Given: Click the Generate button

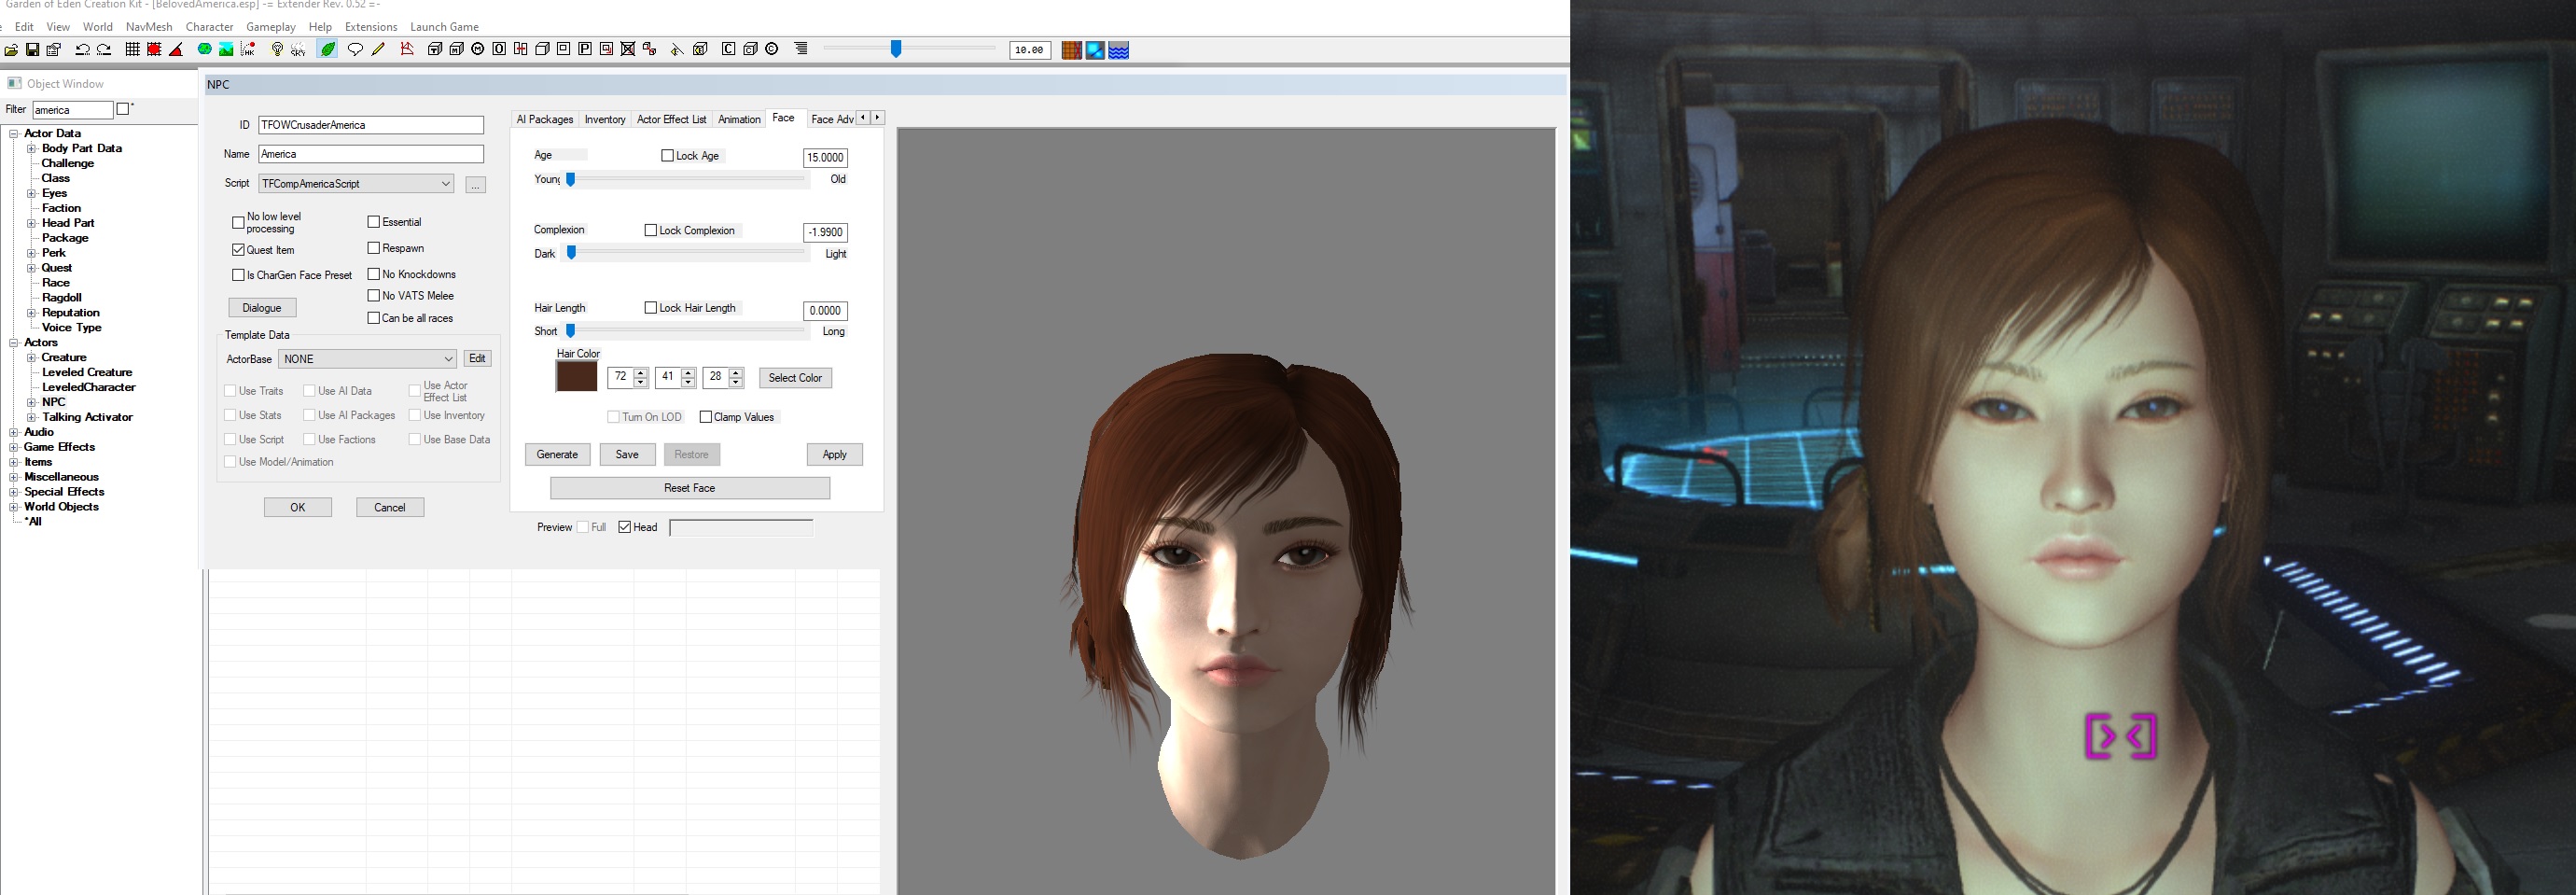Looking at the screenshot, I should 557,455.
